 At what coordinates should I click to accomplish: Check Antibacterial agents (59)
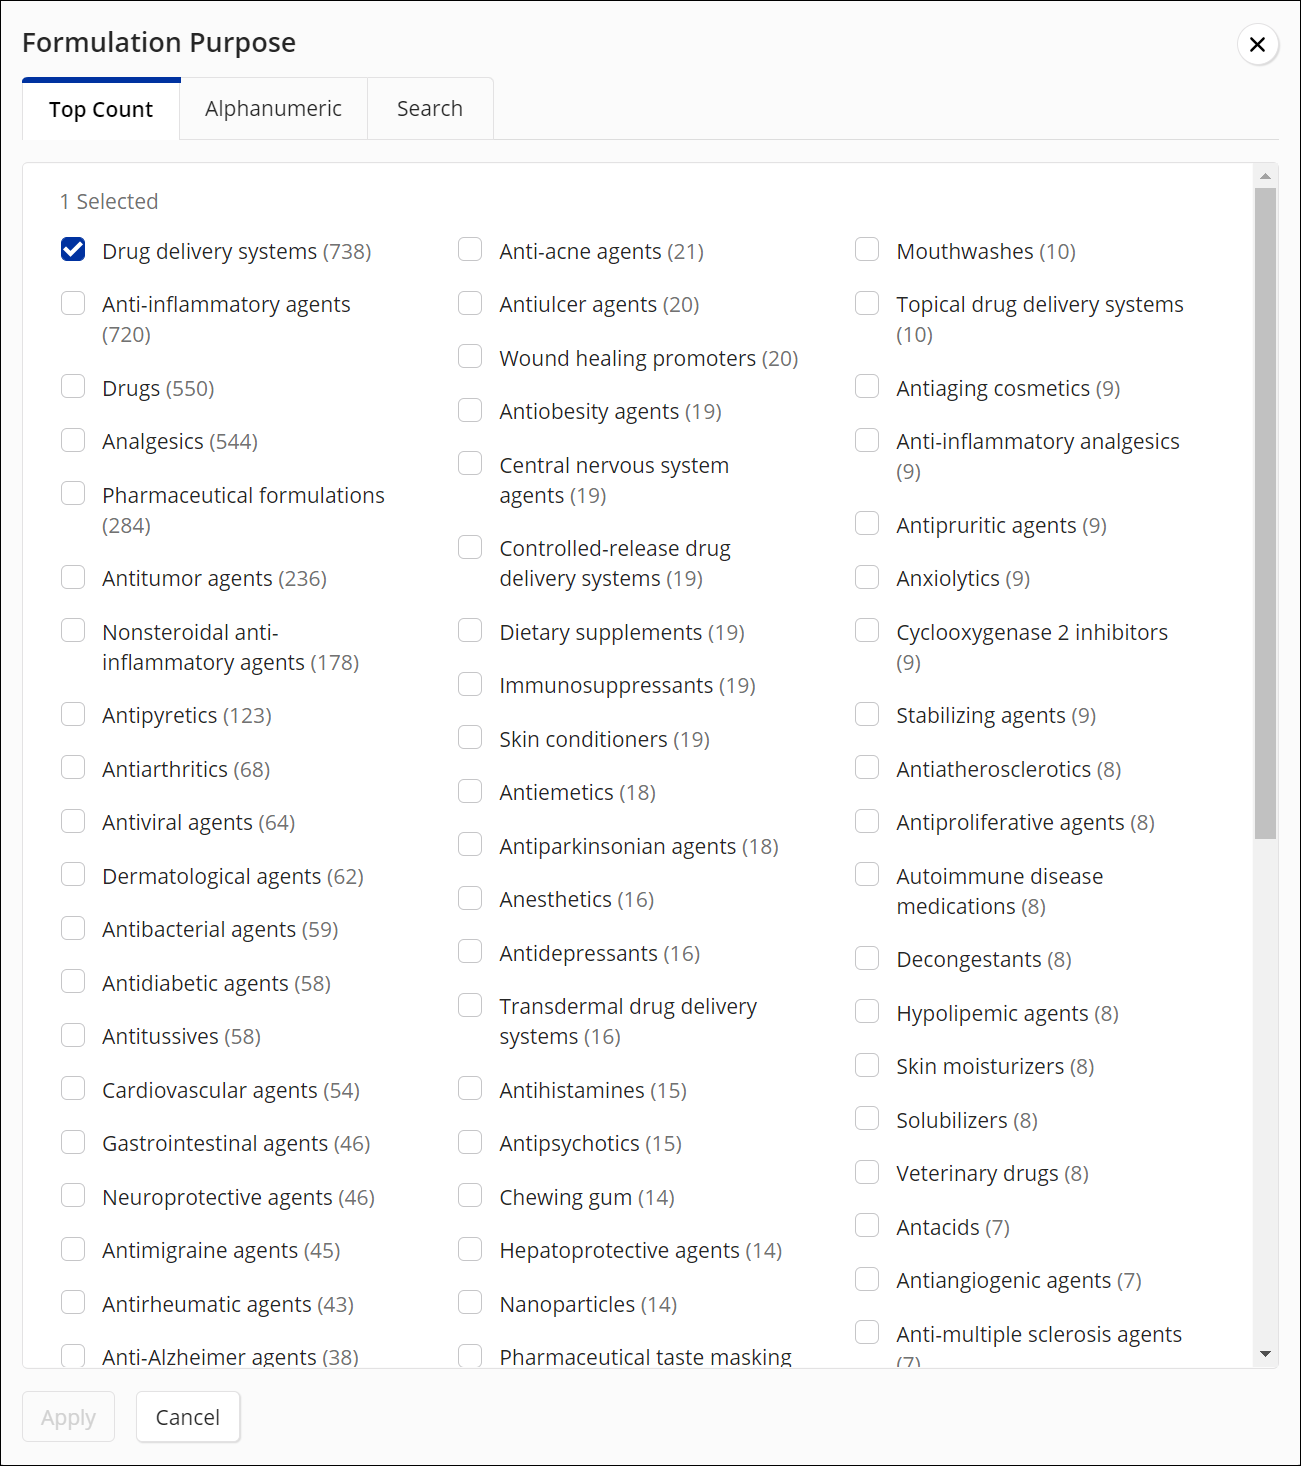point(73,928)
